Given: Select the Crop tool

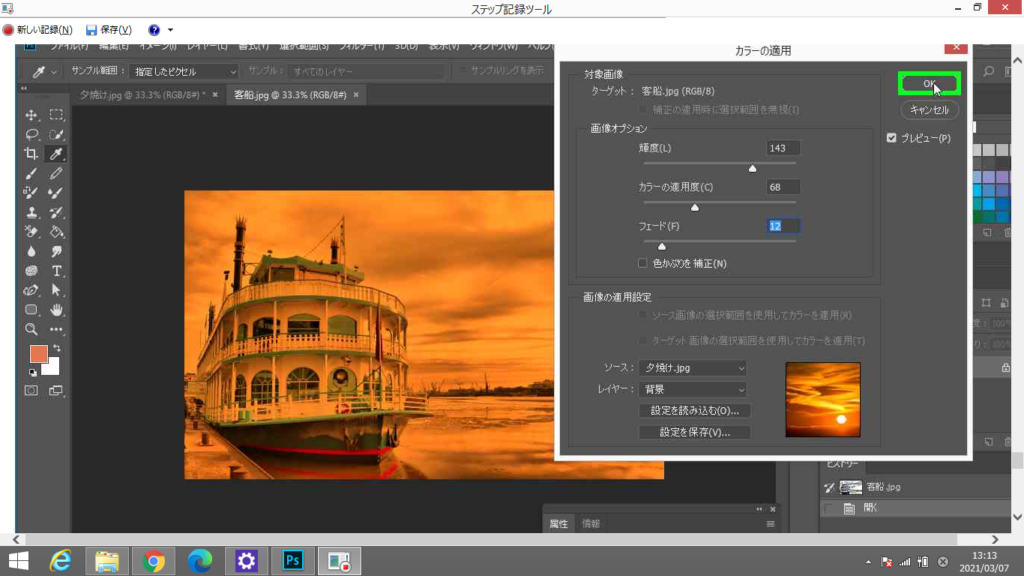Looking at the screenshot, I should click(x=31, y=154).
